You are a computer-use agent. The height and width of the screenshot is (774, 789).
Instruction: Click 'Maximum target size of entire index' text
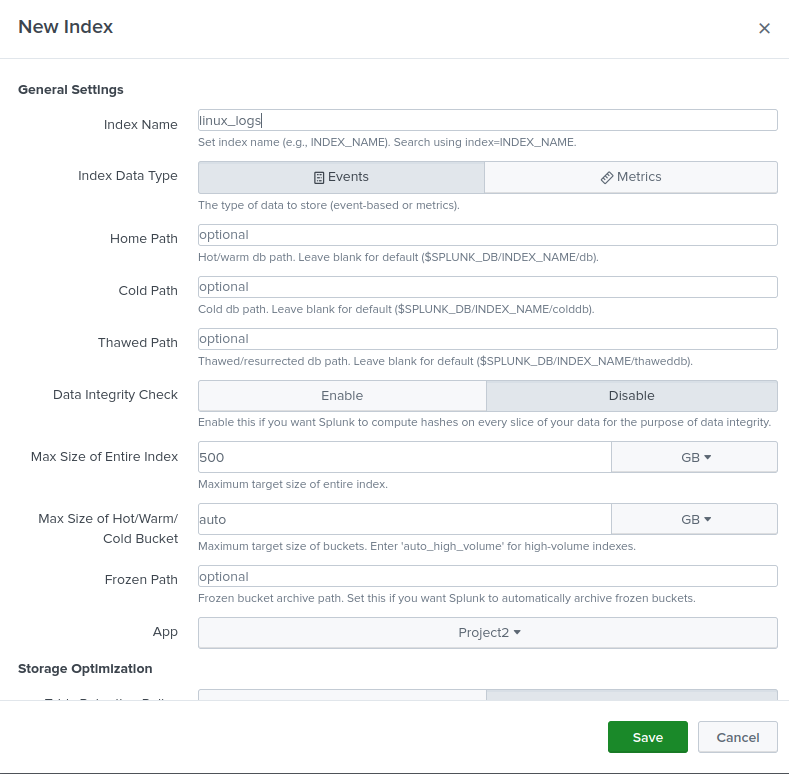tap(292, 484)
